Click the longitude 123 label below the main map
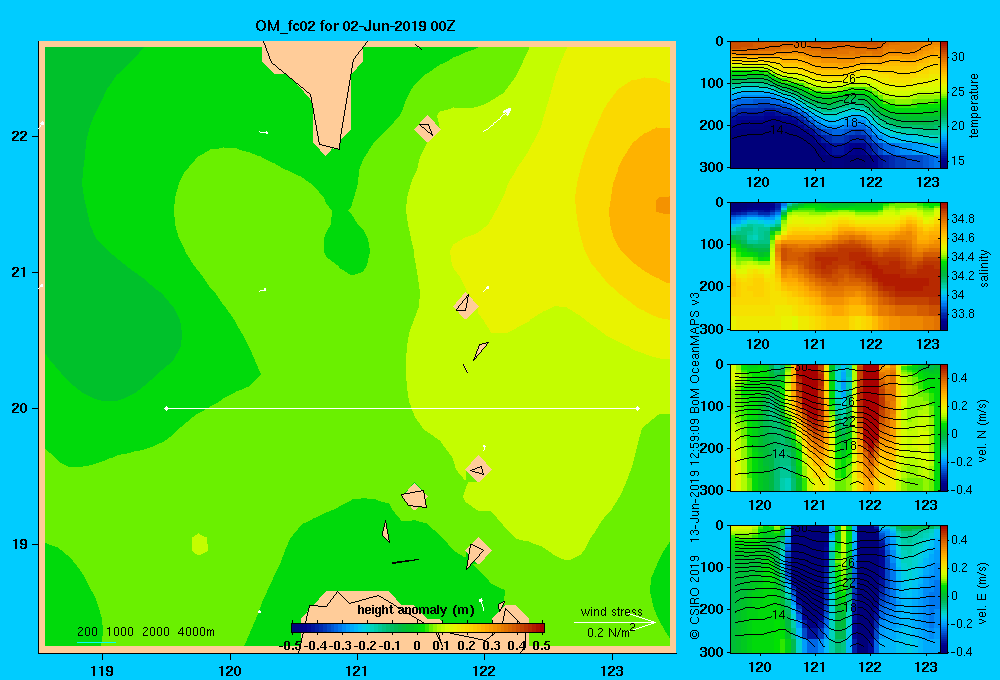1000x680 pixels. tap(612, 670)
